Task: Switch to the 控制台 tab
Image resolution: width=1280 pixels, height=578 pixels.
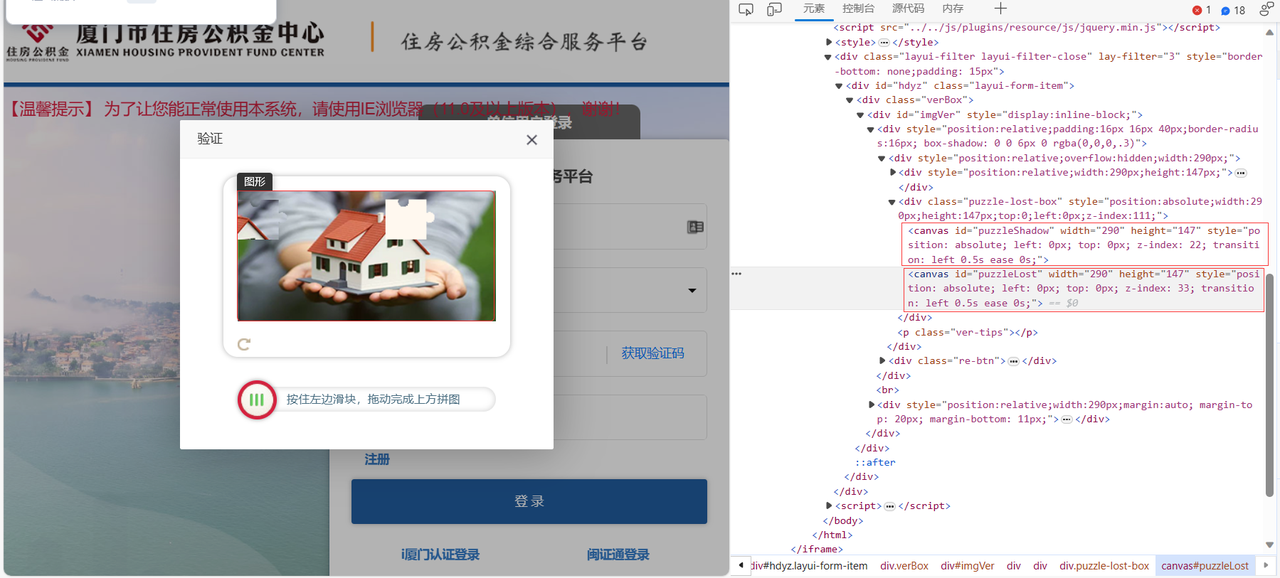Action: pos(858,9)
